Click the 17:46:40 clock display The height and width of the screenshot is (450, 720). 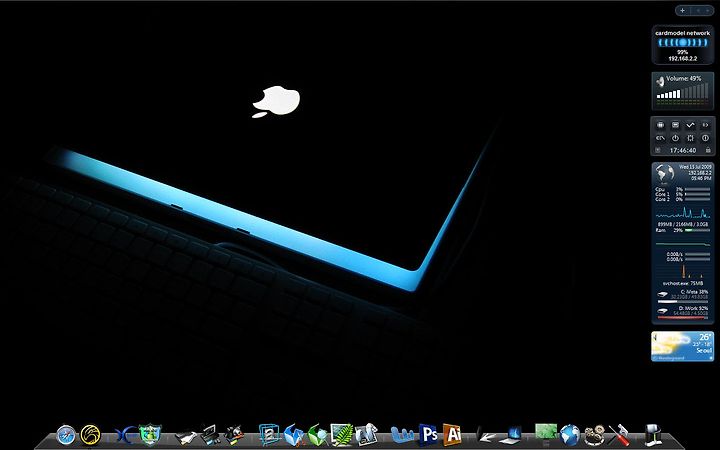(x=682, y=150)
